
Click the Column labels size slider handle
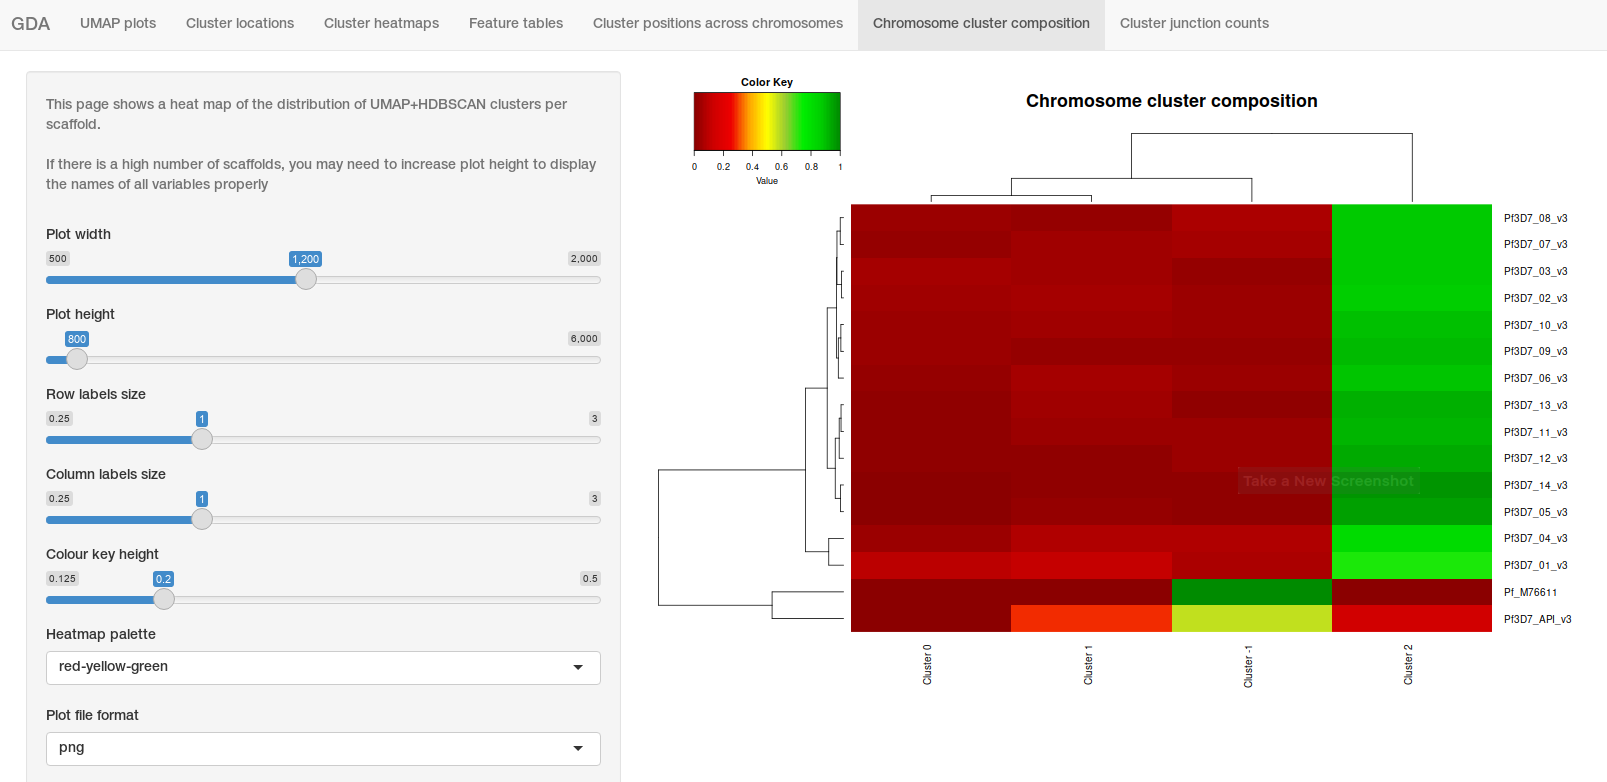[202, 519]
